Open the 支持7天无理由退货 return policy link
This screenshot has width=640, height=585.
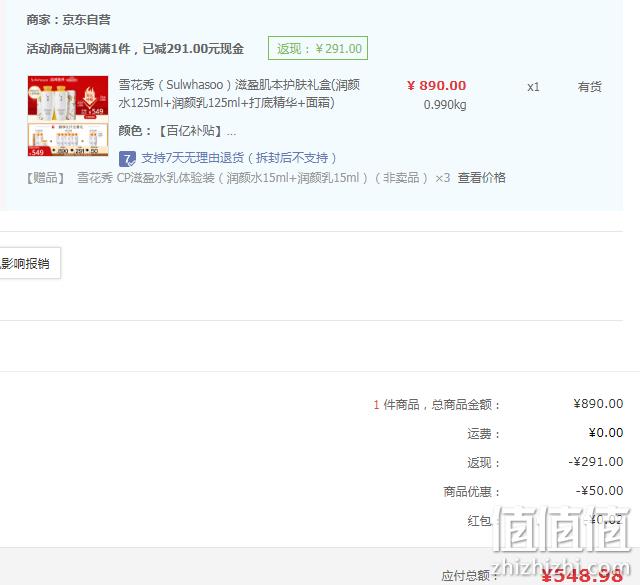(239, 158)
